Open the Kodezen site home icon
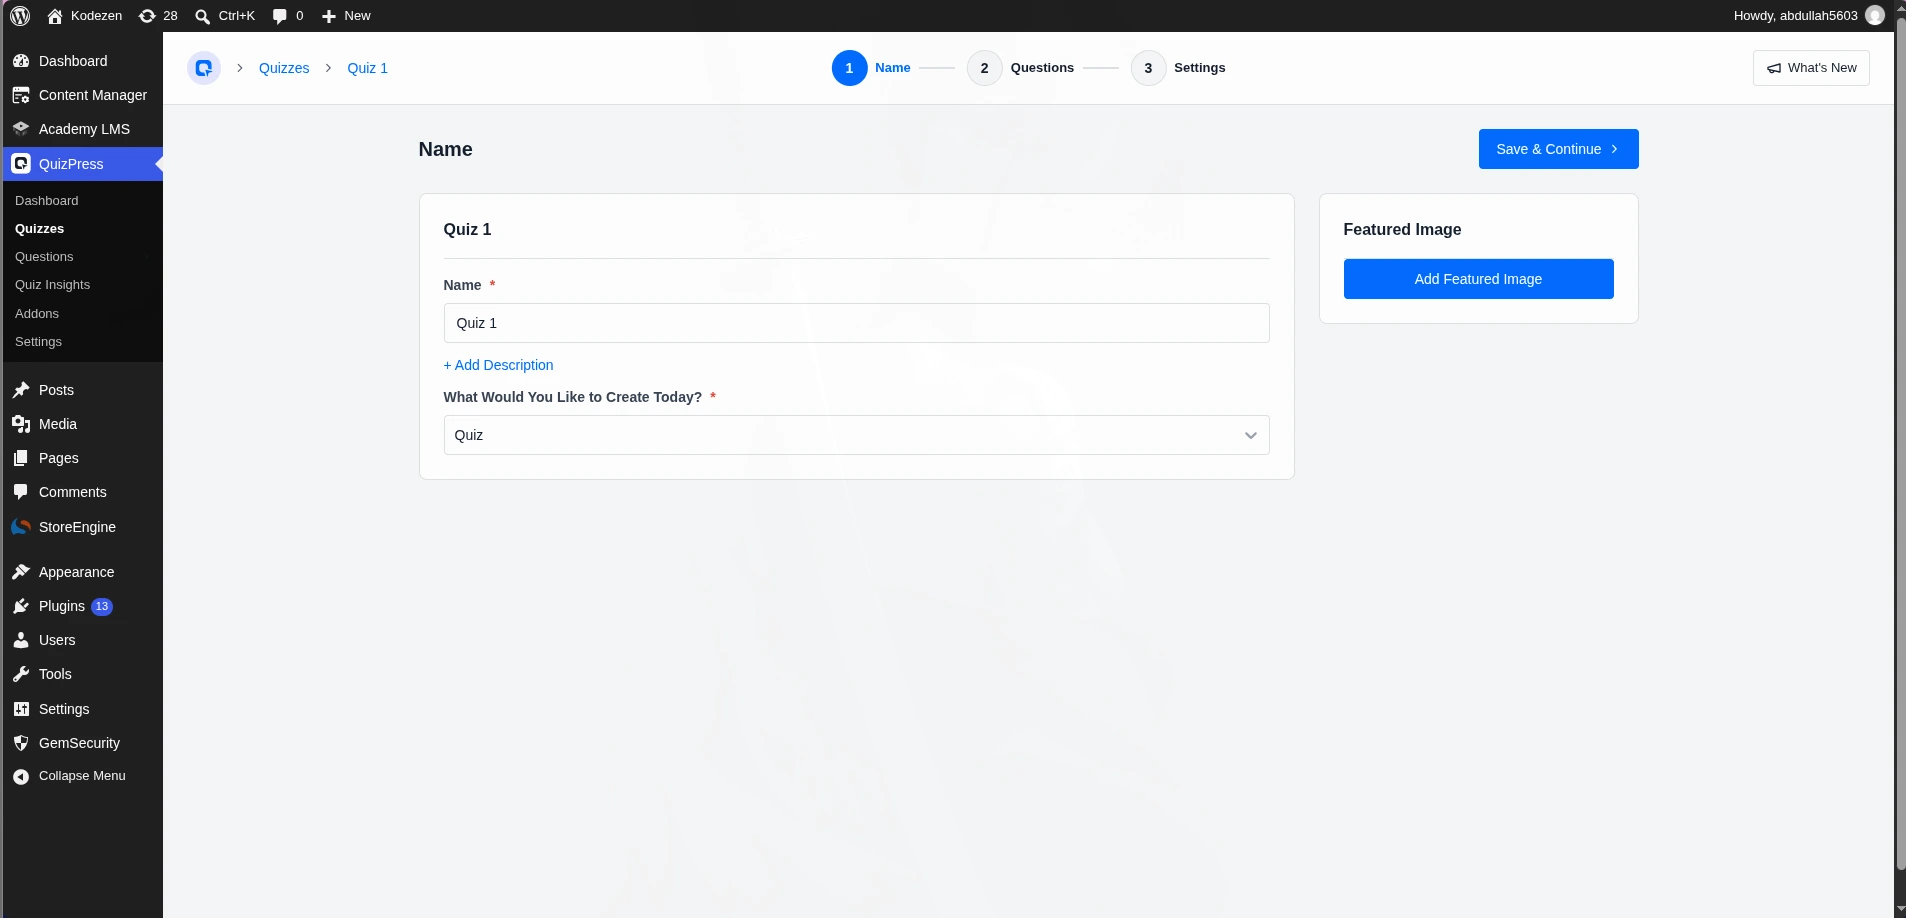 (x=55, y=16)
